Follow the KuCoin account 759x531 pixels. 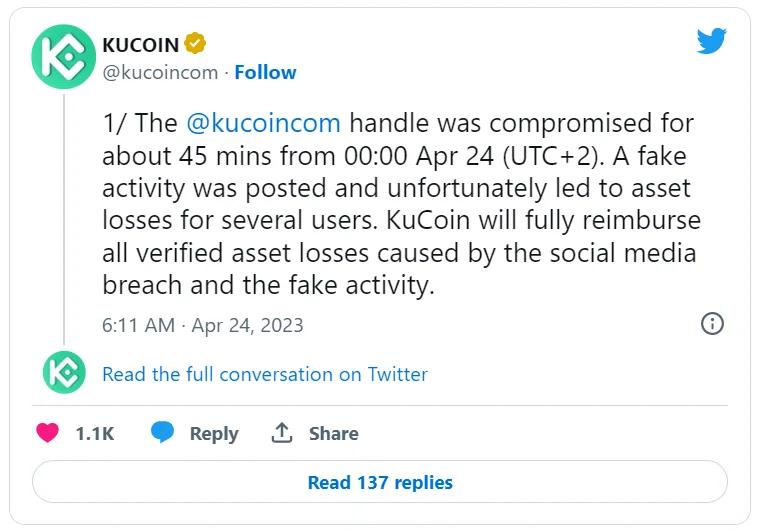(x=265, y=72)
